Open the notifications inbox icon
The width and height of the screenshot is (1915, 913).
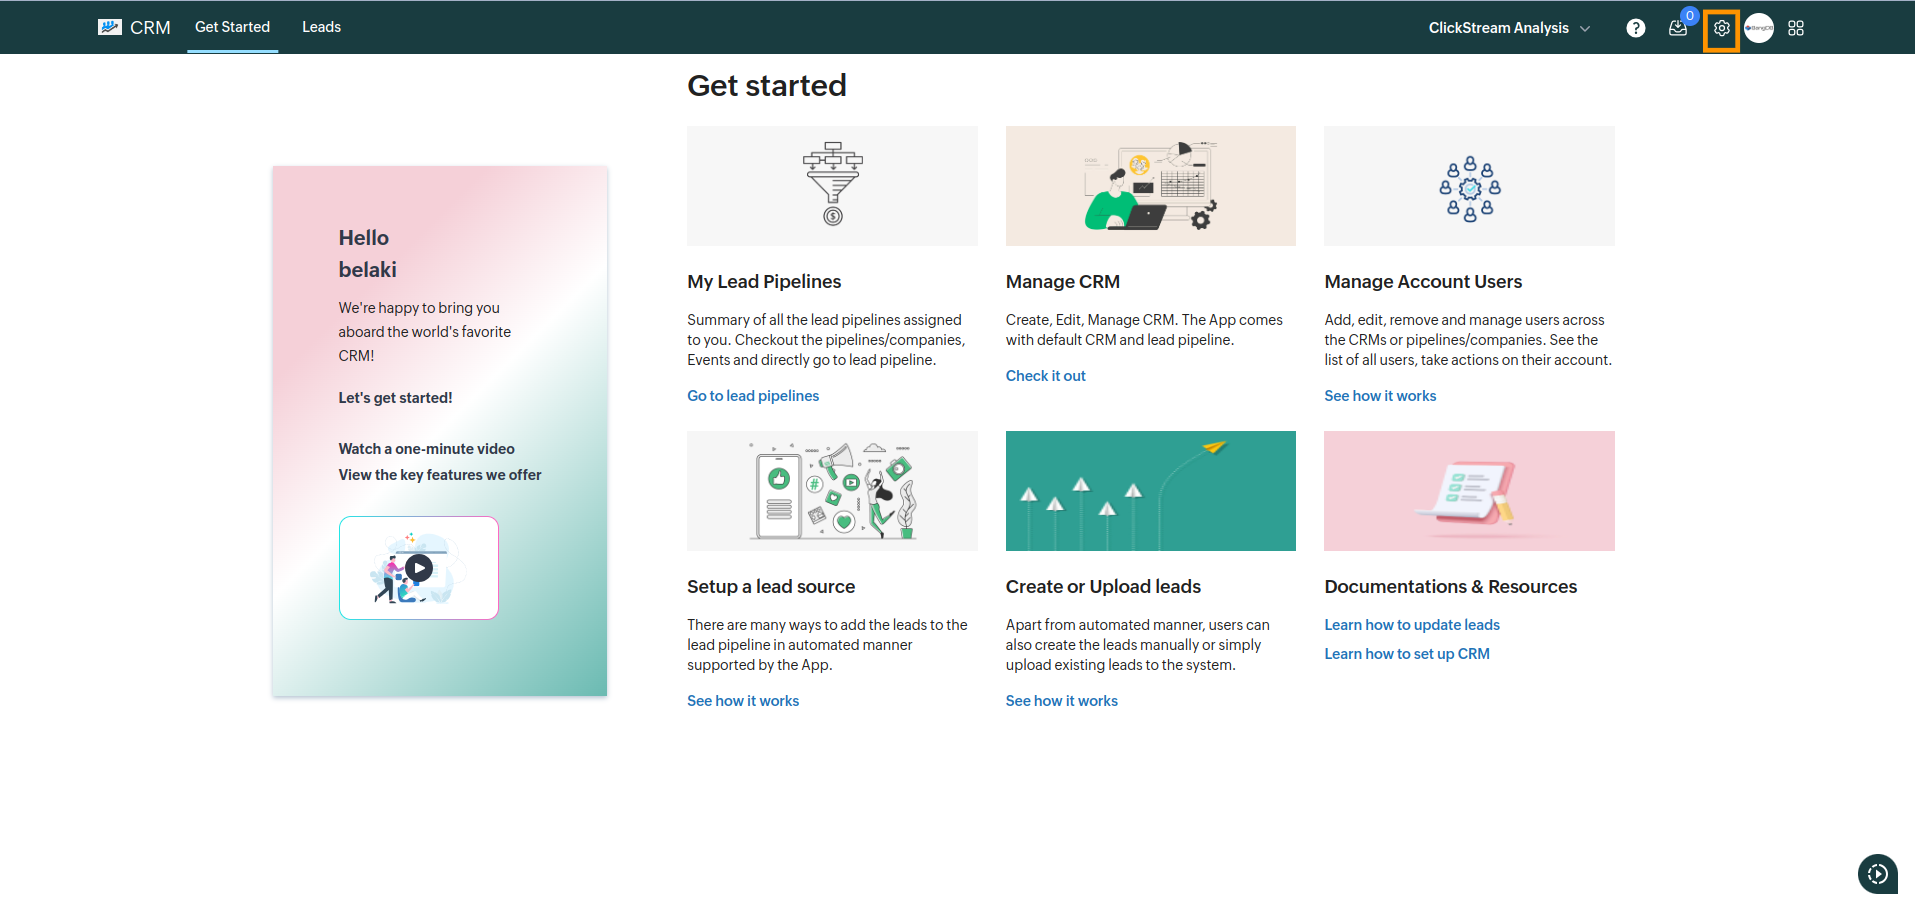pyautogui.click(x=1678, y=28)
